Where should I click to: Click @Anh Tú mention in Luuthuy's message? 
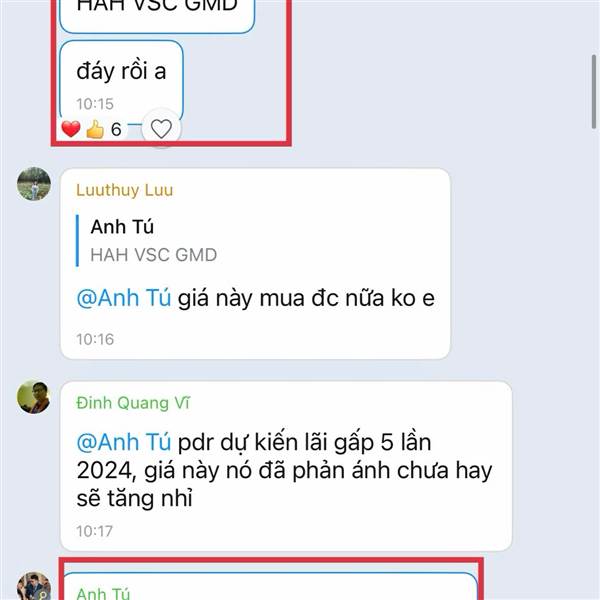pyautogui.click(x=124, y=298)
